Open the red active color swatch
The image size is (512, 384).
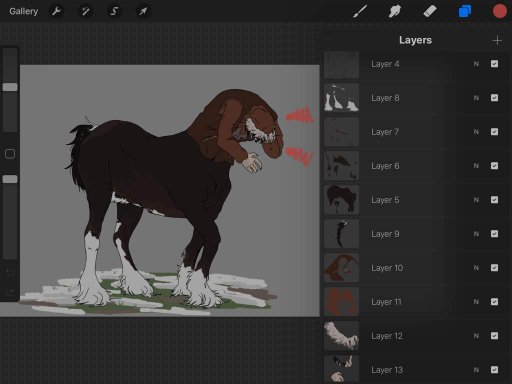click(x=499, y=11)
